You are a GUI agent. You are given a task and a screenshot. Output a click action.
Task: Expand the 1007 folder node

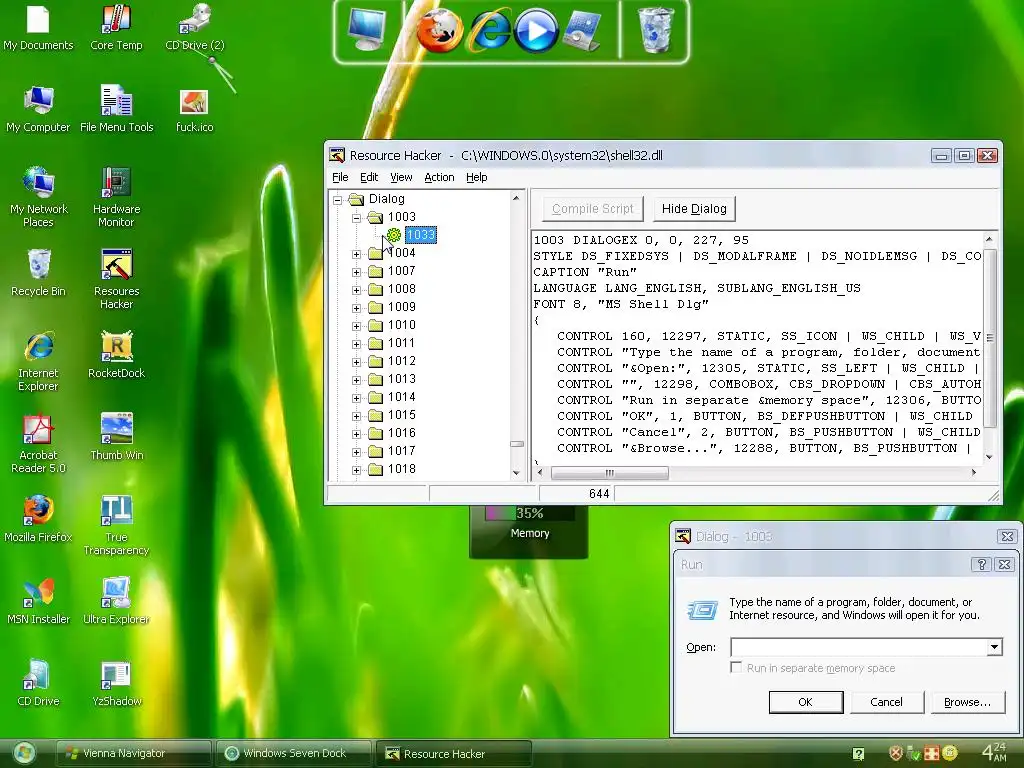pyautogui.click(x=357, y=272)
